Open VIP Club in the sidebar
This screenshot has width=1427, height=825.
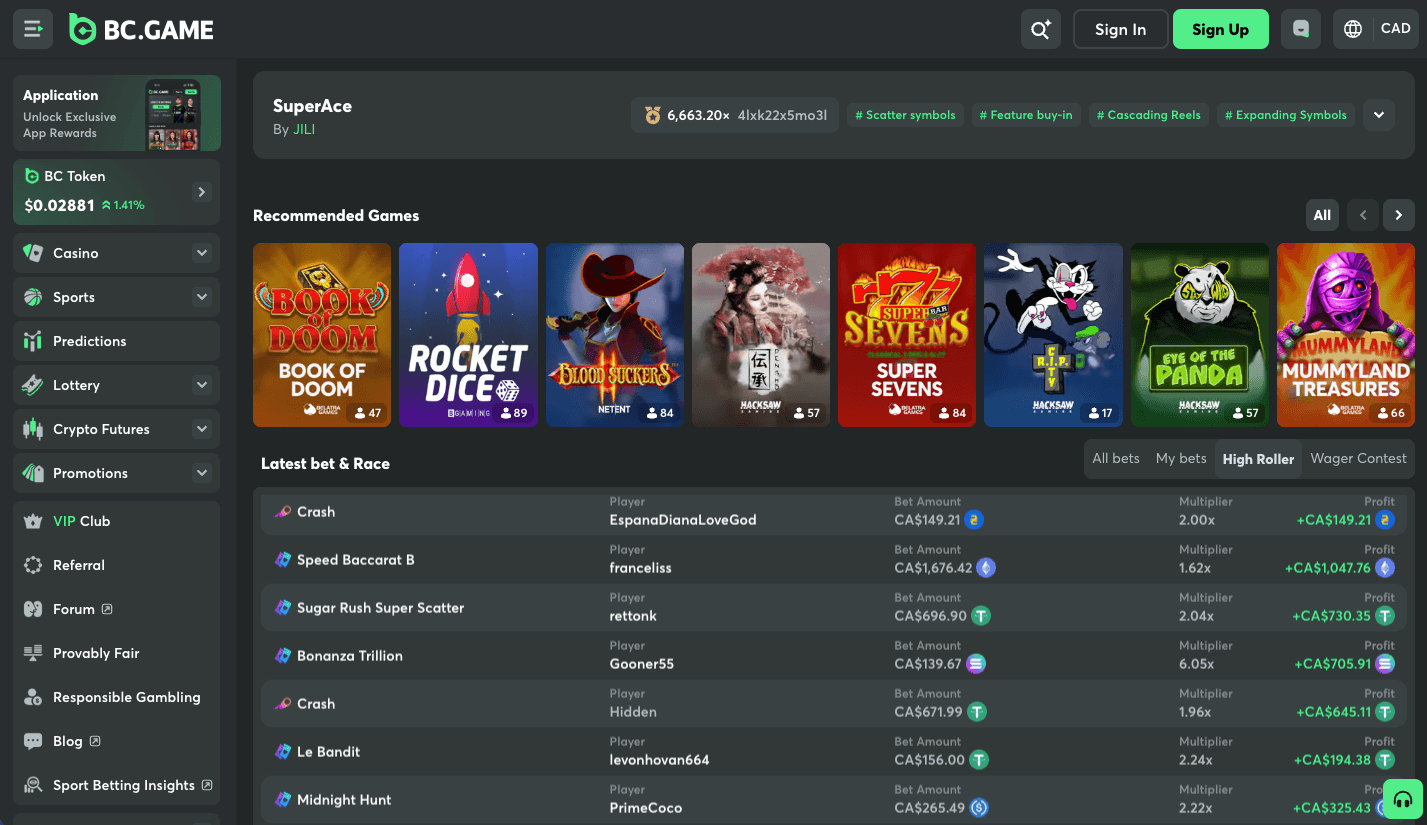[x=116, y=521]
